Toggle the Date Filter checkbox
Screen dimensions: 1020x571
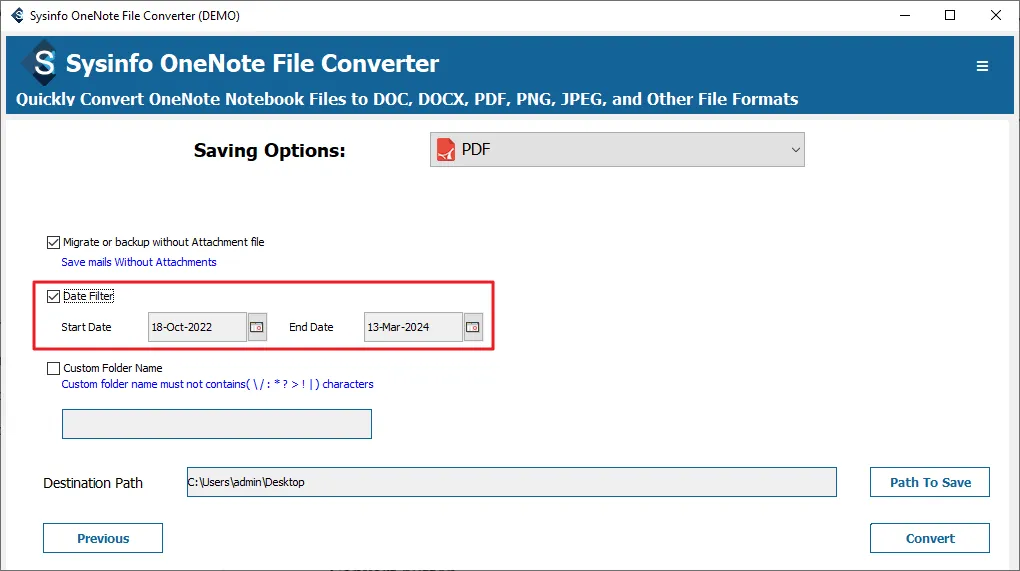tap(53, 297)
